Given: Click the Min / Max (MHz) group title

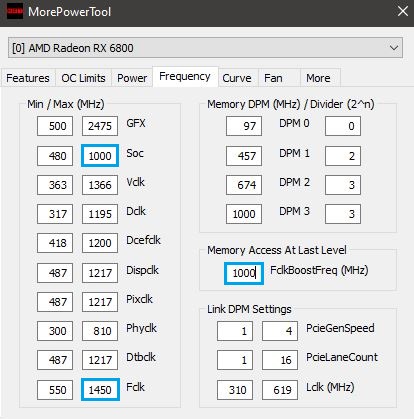Looking at the screenshot, I should pyautogui.click(x=66, y=104).
